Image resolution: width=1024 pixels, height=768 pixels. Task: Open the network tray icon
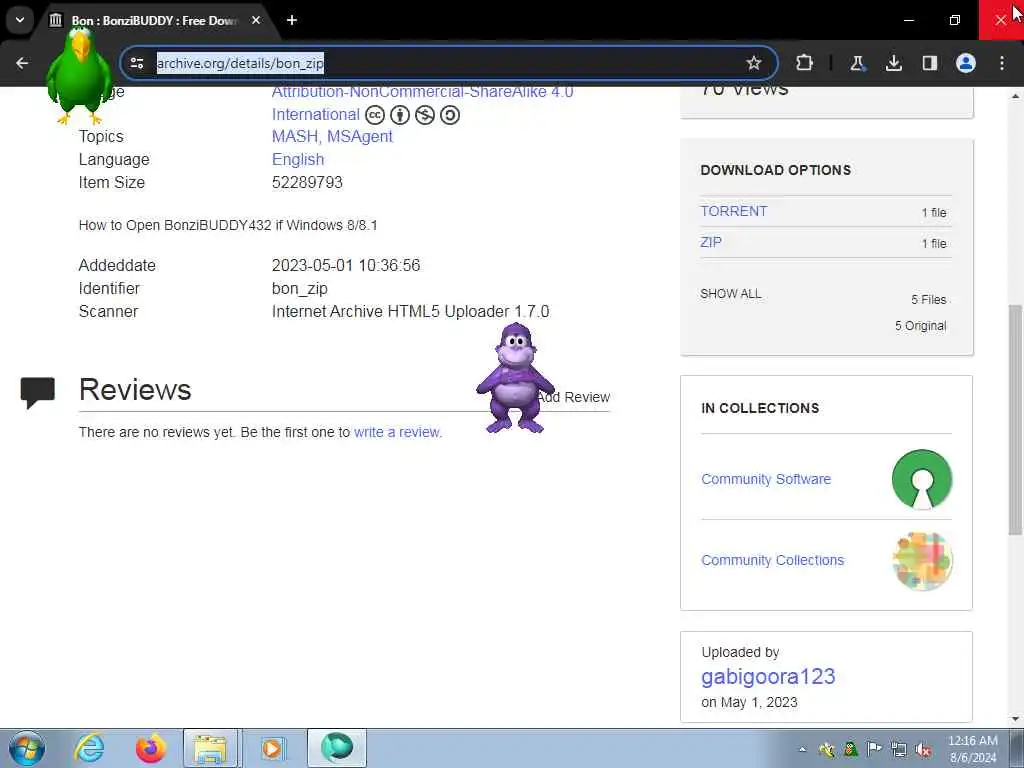899,750
